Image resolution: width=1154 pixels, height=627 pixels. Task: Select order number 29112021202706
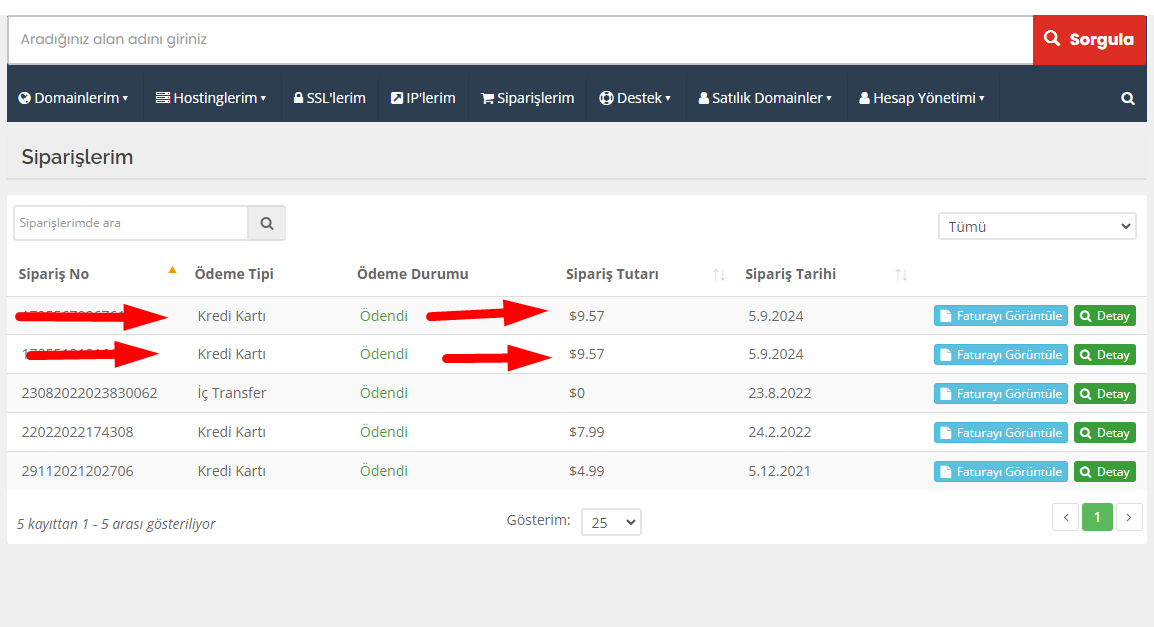point(77,471)
